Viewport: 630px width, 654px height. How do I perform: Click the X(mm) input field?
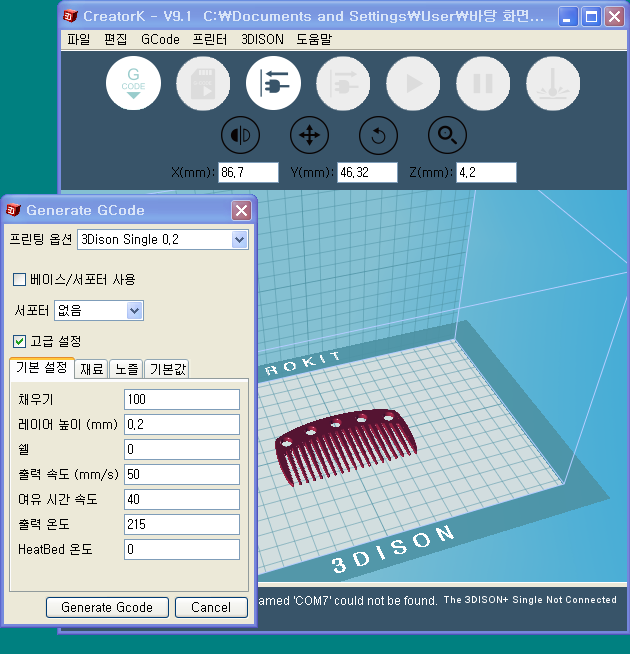pos(248,172)
